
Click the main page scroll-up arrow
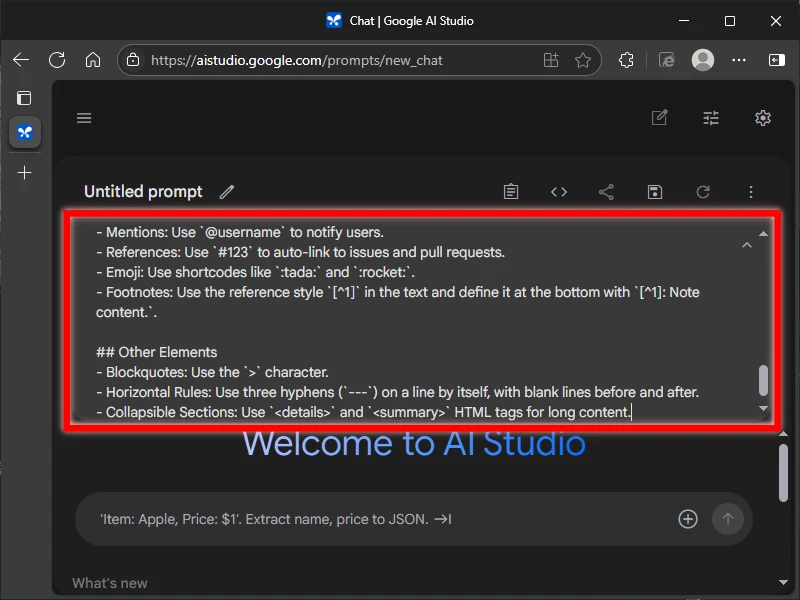coord(784,434)
